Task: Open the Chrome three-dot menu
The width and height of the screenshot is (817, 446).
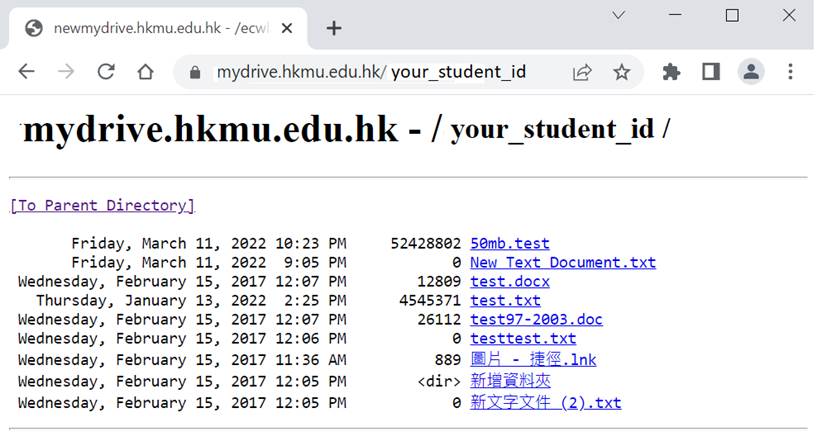Action: point(790,71)
